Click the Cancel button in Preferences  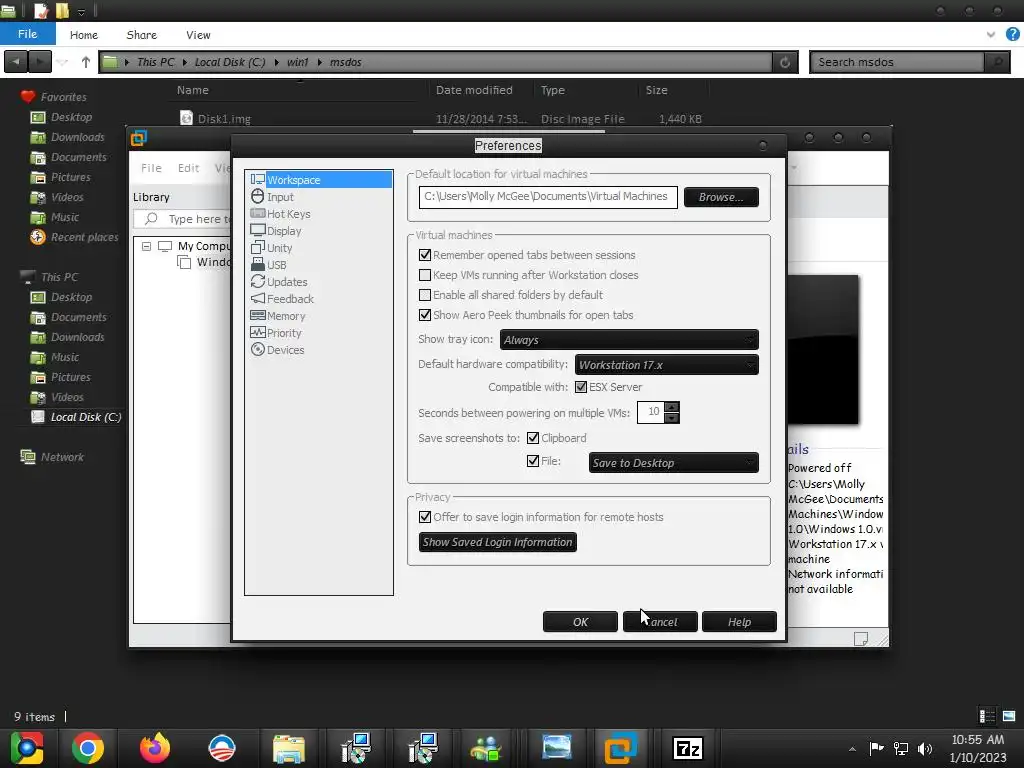click(x=660, y=622)
